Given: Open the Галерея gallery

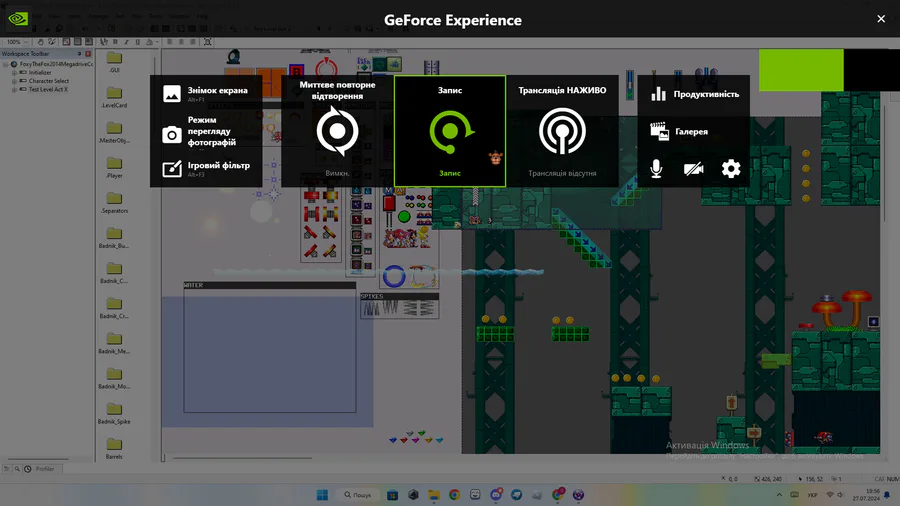Looking at the screenshot, I should 679,131.
